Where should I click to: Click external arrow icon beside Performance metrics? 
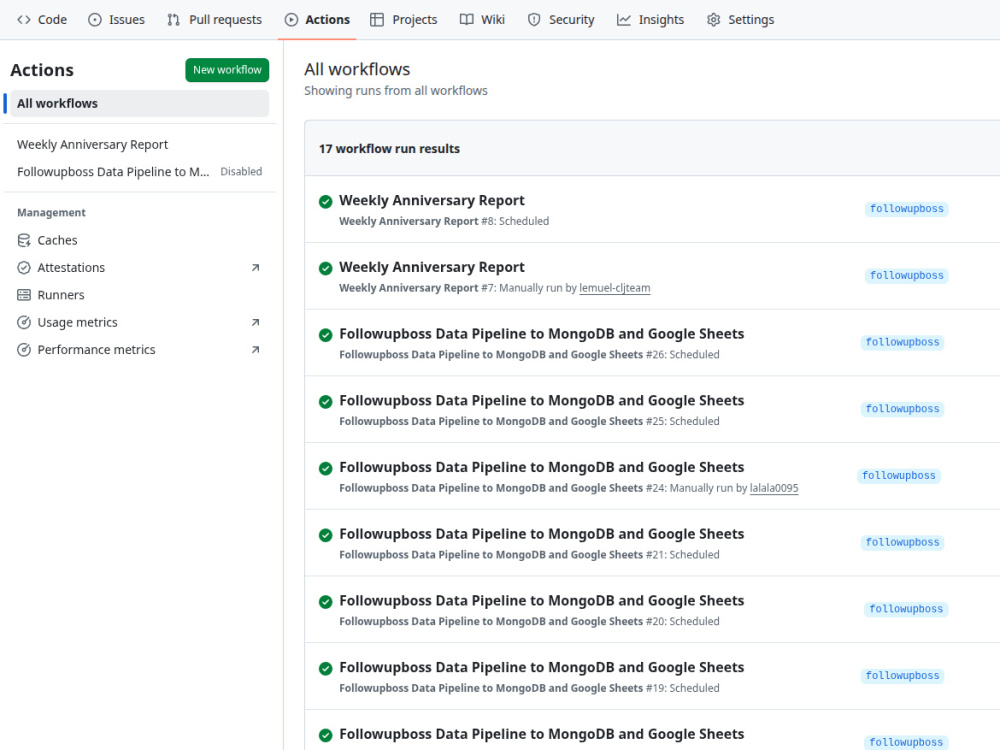255,350
